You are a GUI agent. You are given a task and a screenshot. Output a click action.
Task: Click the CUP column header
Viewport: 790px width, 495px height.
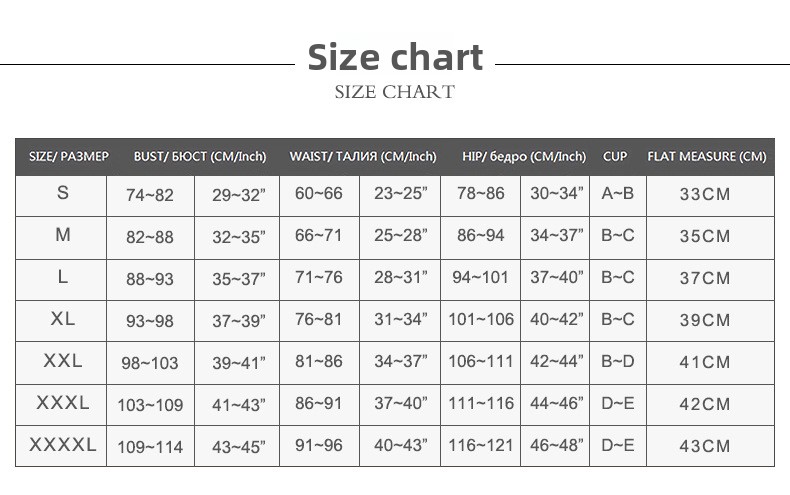click(x=615, y=157)
